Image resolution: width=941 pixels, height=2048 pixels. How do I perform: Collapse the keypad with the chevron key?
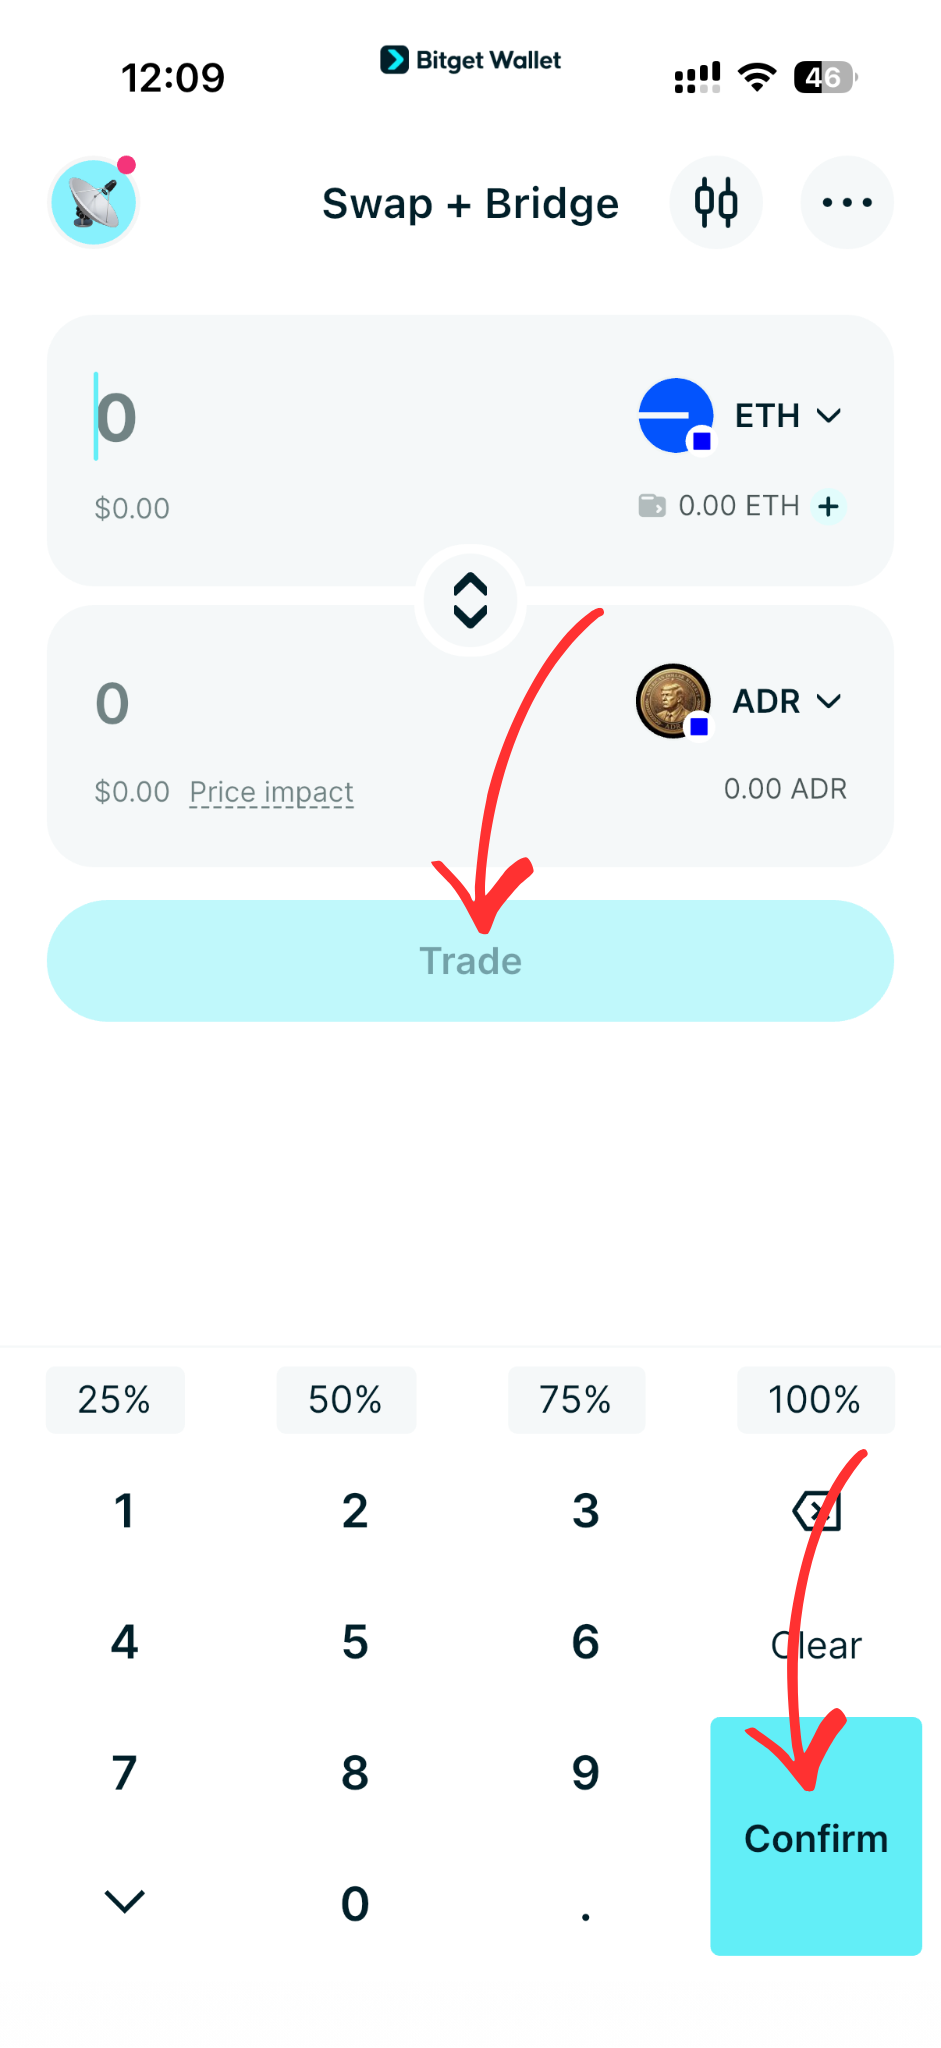click(124, 1901)
